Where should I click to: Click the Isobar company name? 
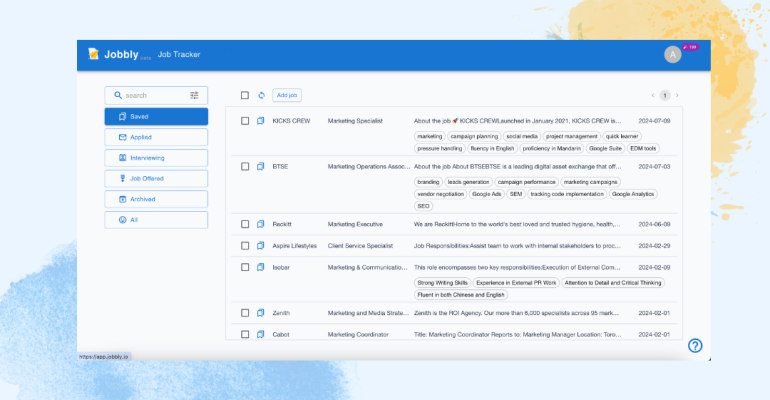281,267
